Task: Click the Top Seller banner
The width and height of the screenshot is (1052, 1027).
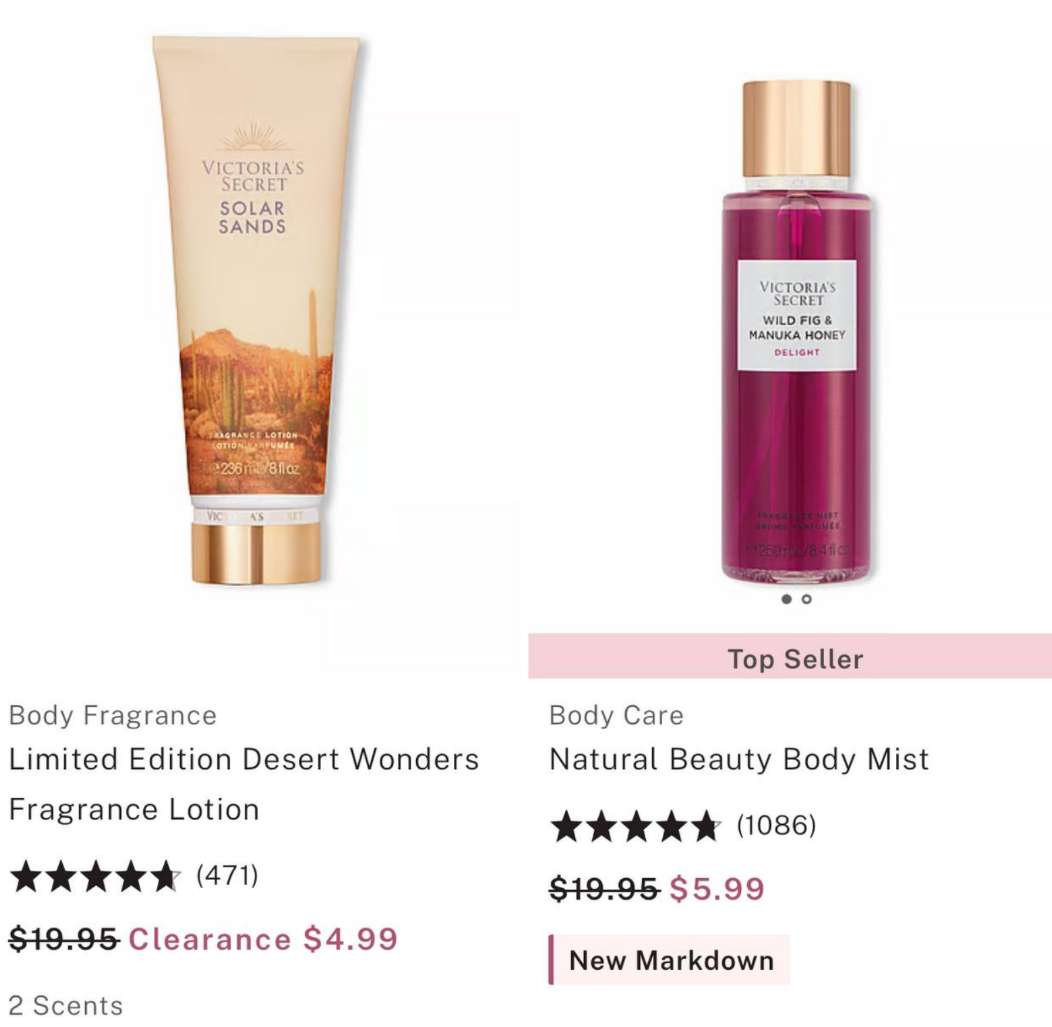Action: pyautogui.click(x=790, y=658)
